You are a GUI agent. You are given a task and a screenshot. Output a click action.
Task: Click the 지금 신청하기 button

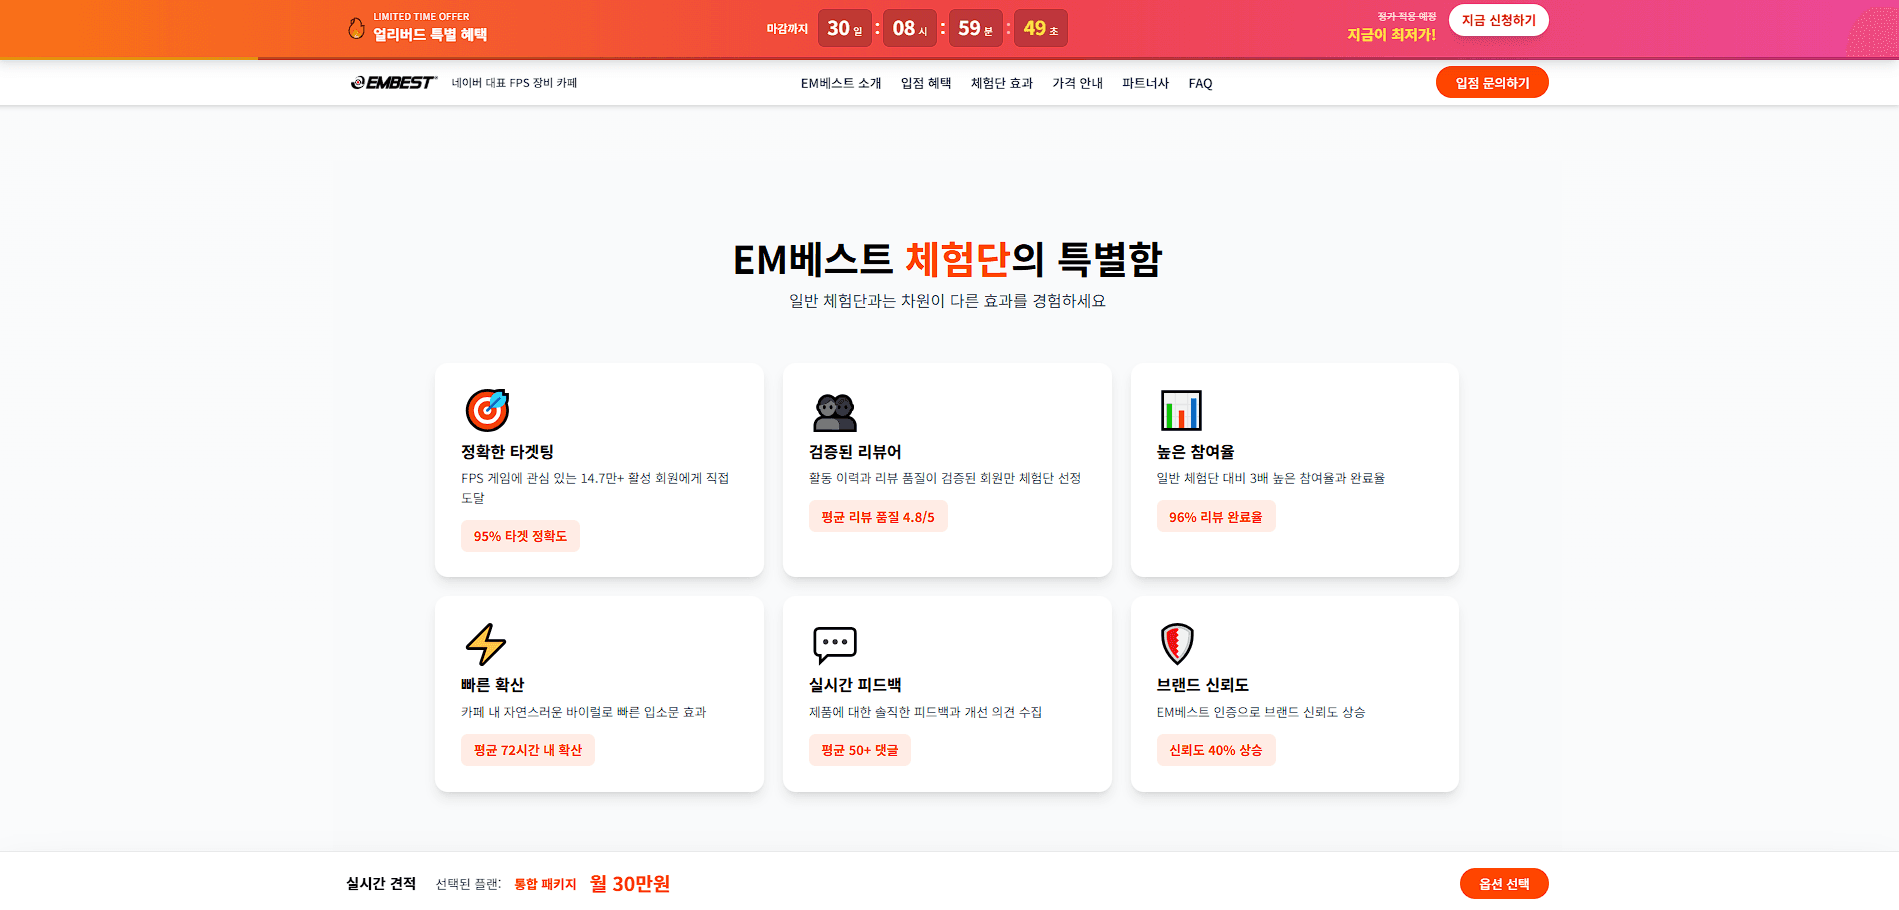point(1498,20)
